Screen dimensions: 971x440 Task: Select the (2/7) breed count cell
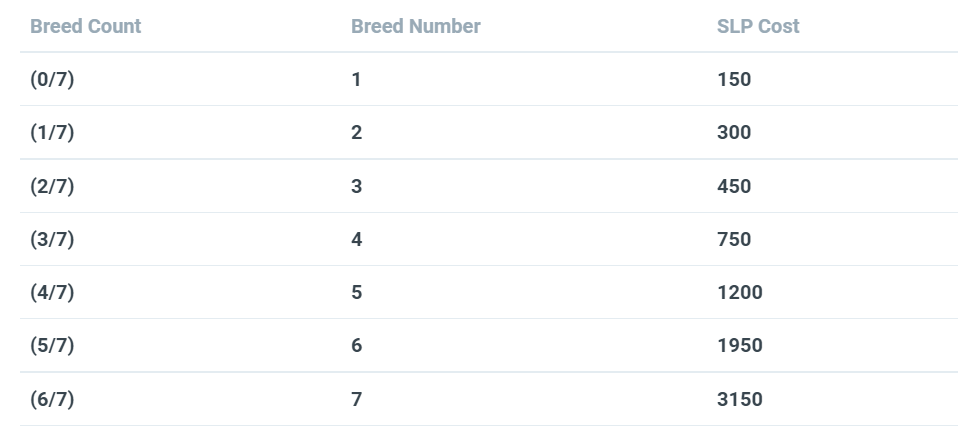point(52,186)
